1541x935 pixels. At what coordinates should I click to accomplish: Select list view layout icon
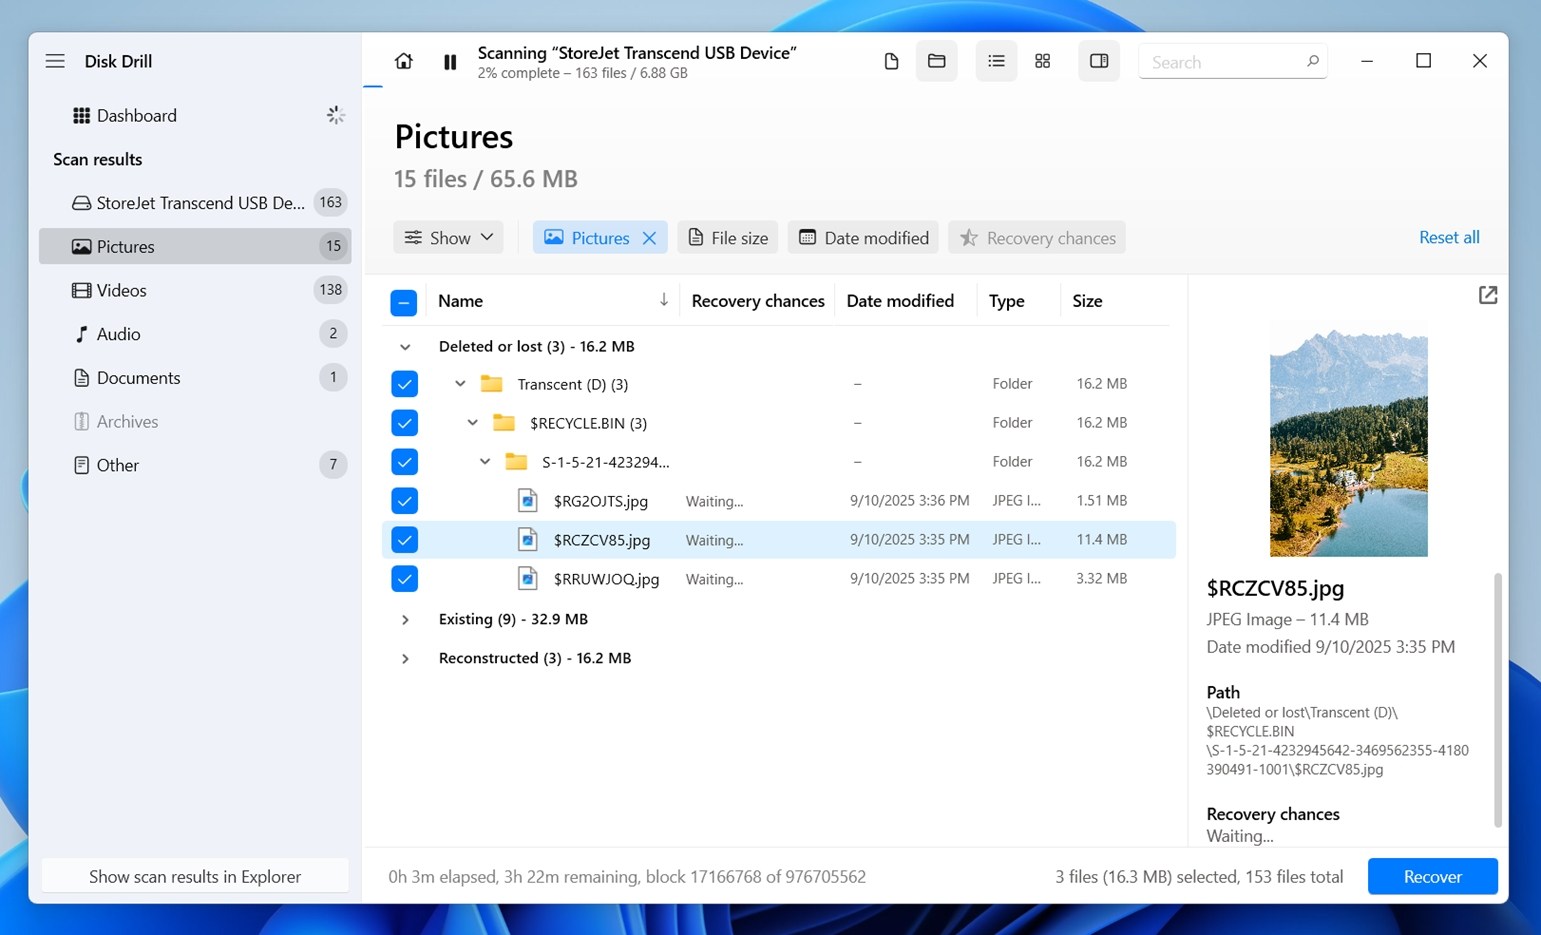tap(996, 61)
